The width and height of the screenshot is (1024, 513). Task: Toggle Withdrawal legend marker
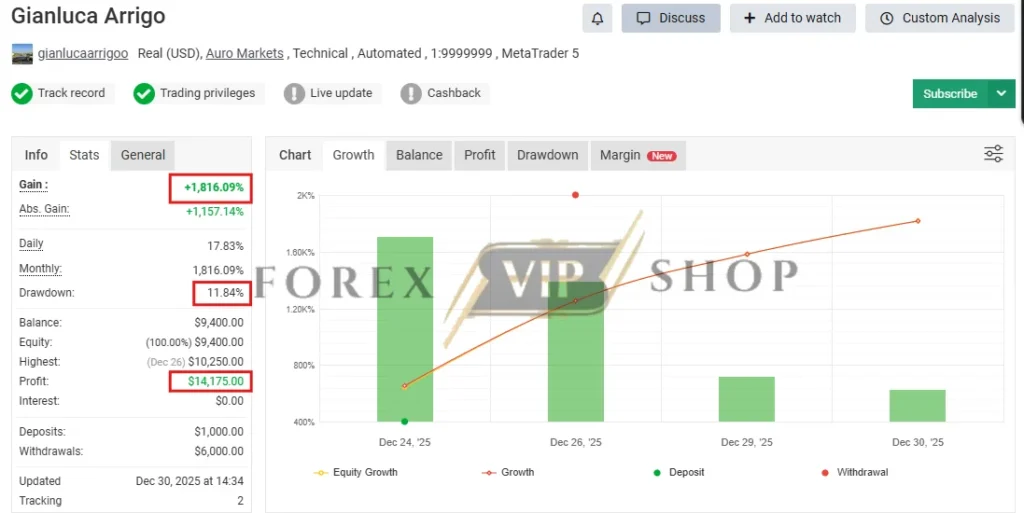click(x=854, y=473)
